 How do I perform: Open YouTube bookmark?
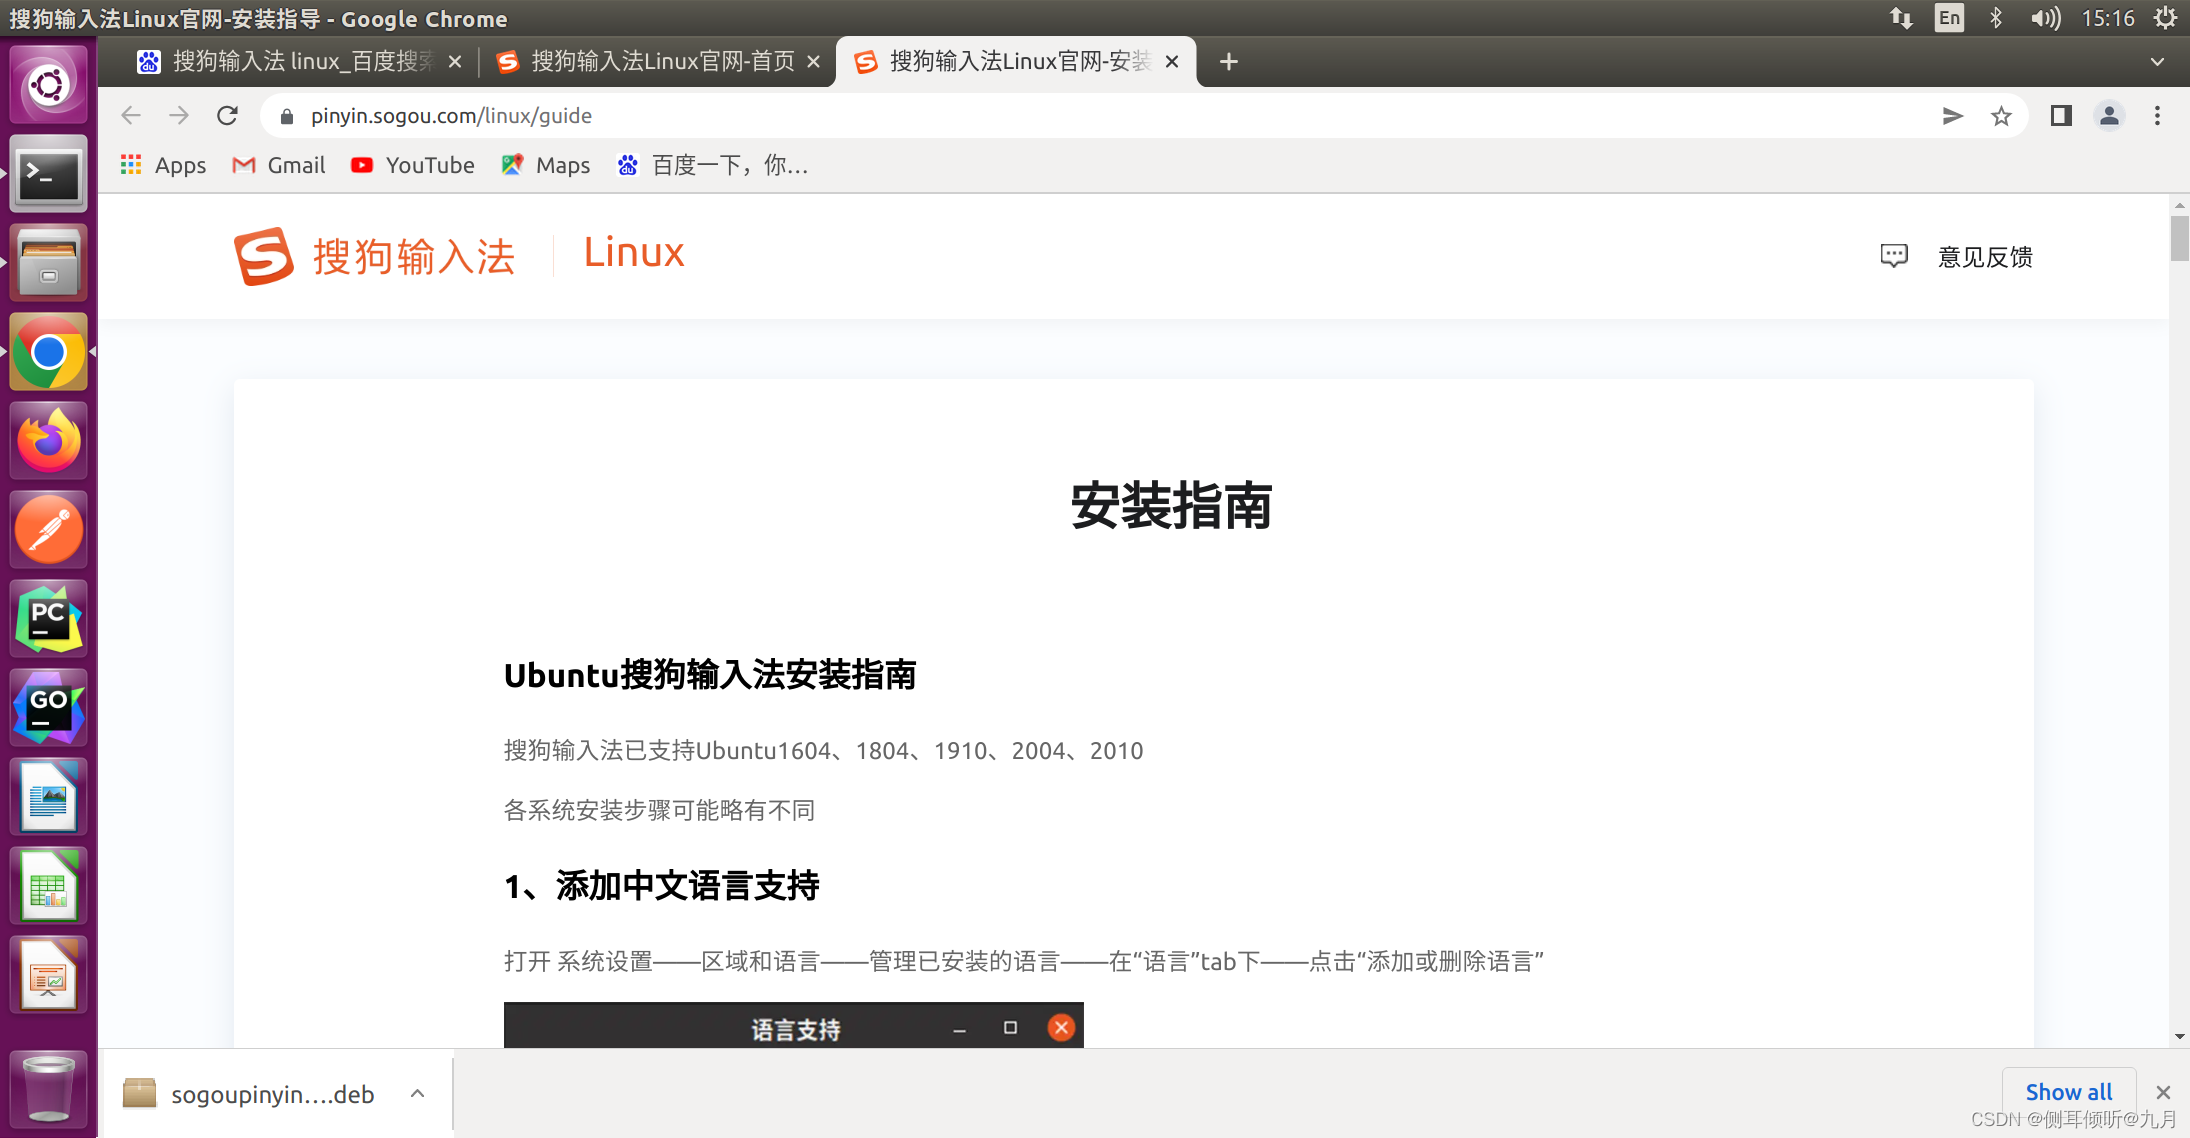(x=413, y=165)
